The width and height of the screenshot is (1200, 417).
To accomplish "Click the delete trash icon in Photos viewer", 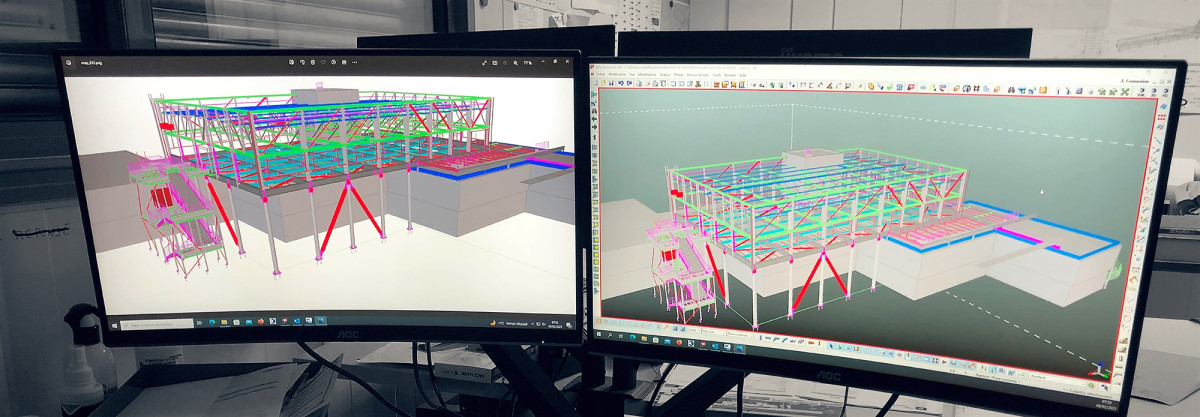I will pos(313,62).
